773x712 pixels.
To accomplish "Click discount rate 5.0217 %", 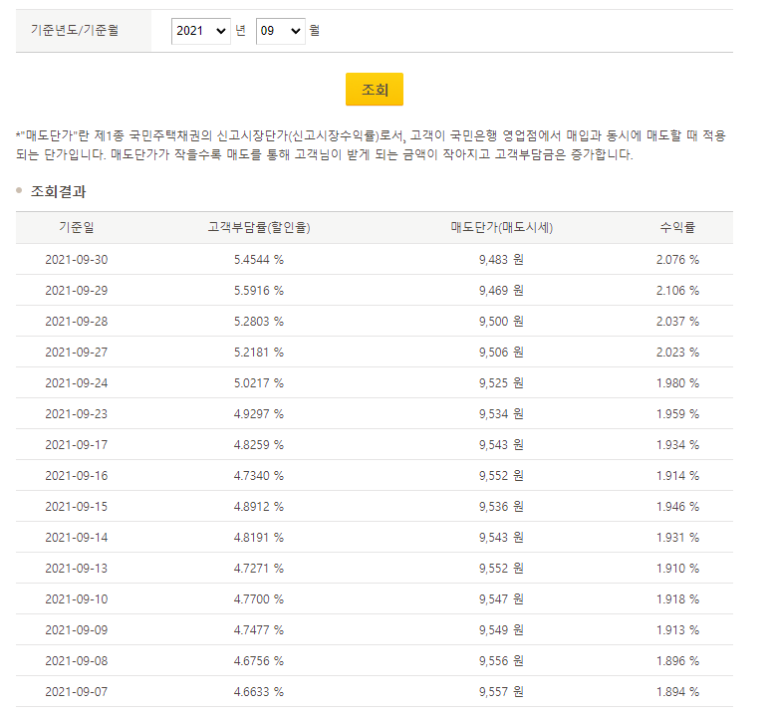I will pos(259,383).
